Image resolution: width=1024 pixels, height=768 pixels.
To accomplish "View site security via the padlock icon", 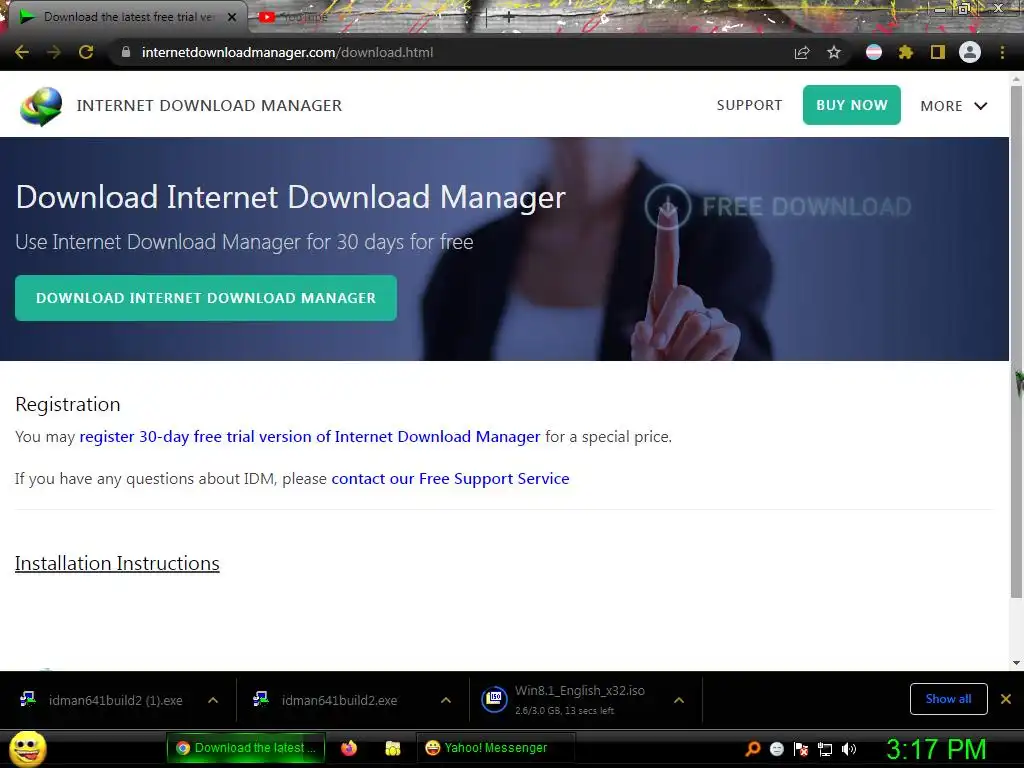I will coord(126,52).
